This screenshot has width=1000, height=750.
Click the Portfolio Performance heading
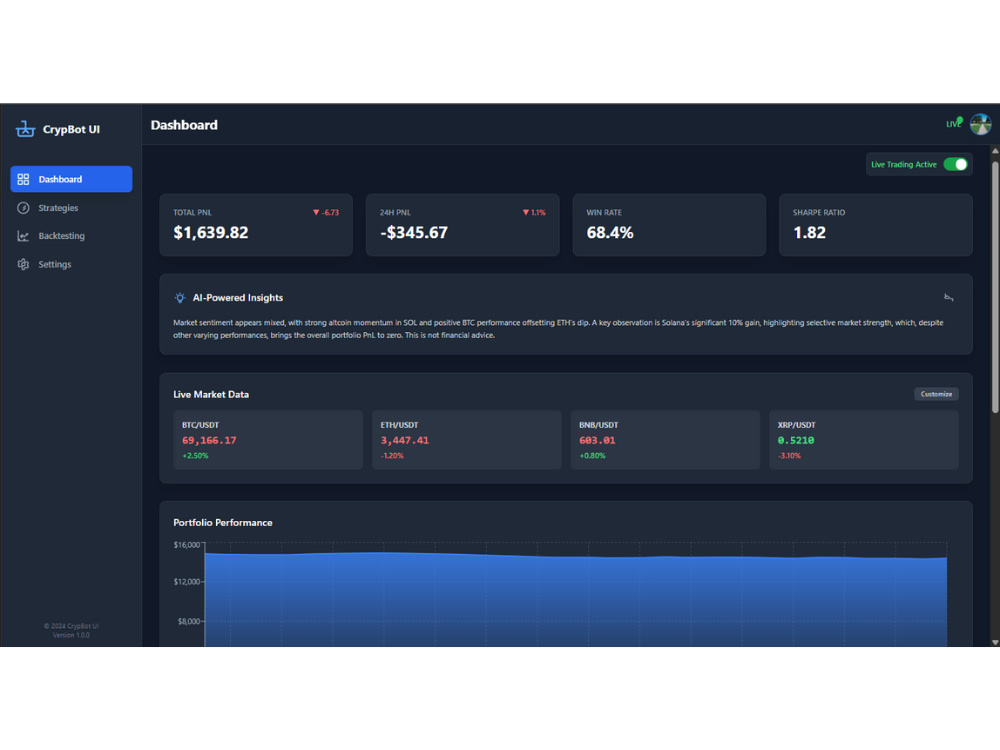pos(223,523)
